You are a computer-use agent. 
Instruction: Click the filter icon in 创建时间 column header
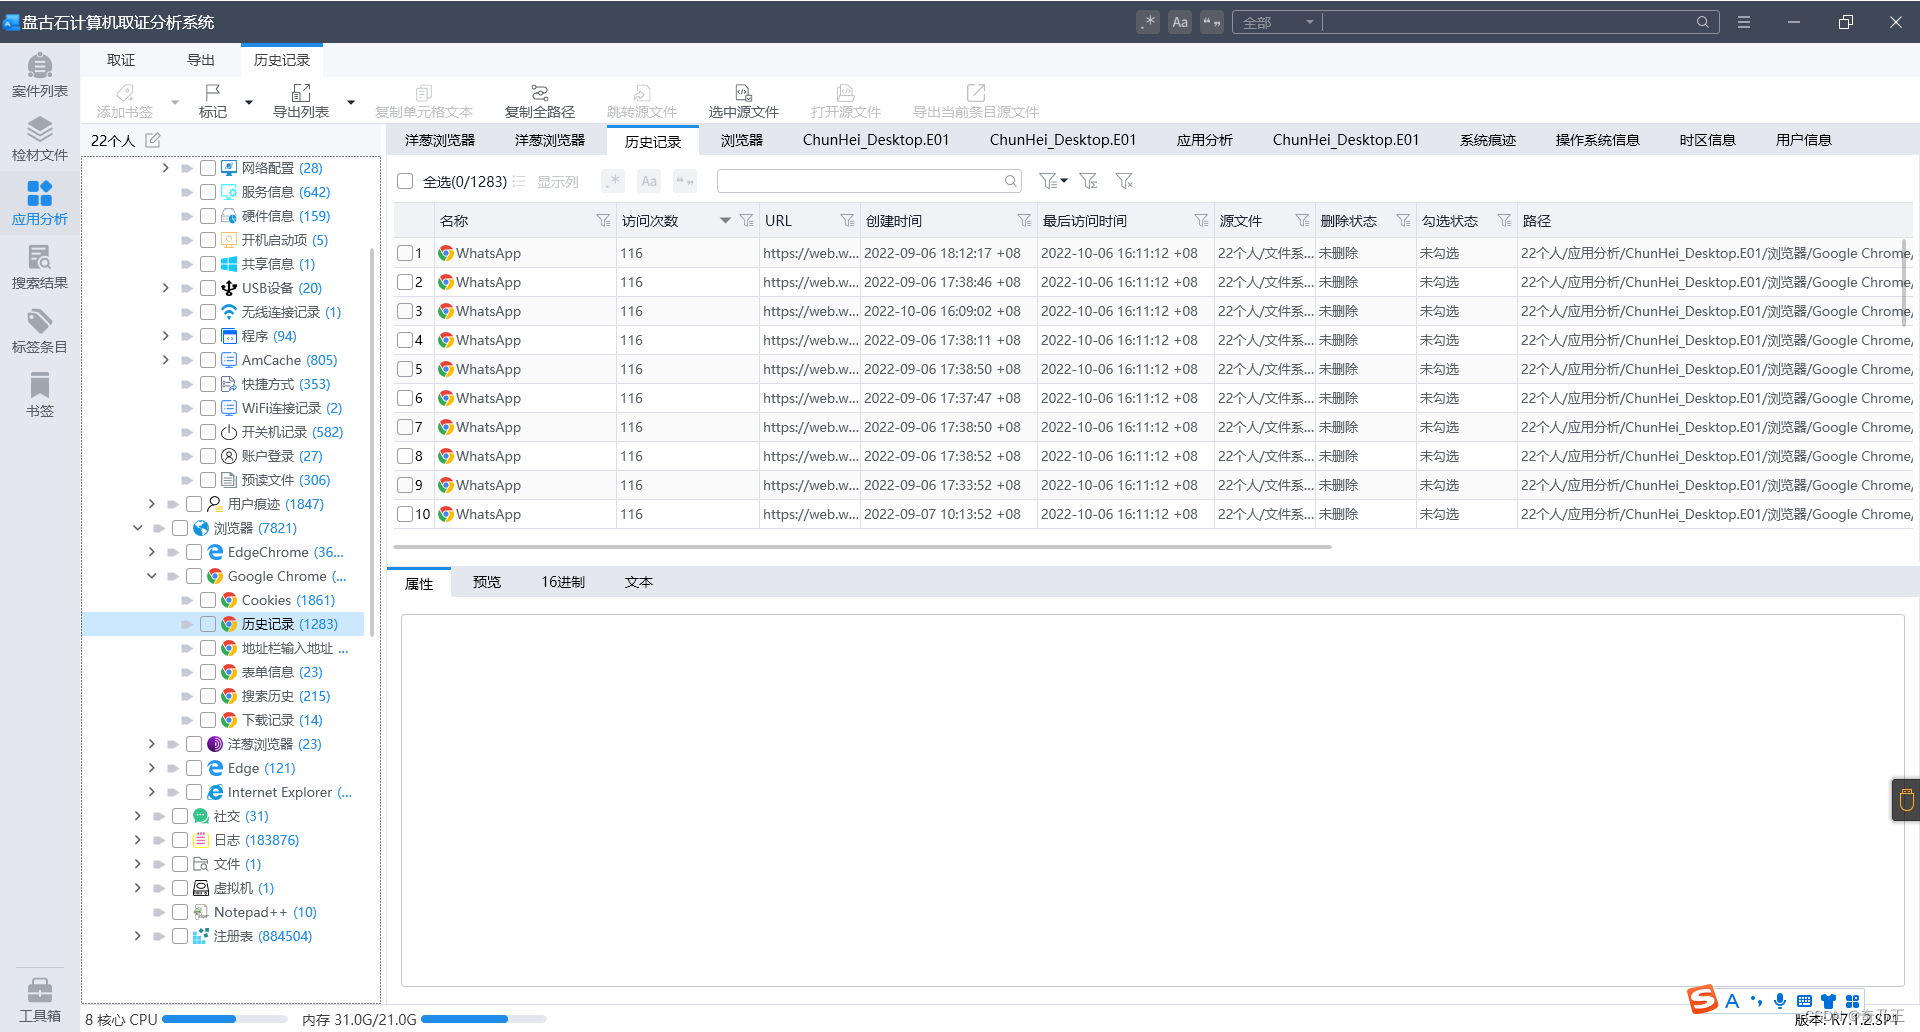(x=1024, y=220)
